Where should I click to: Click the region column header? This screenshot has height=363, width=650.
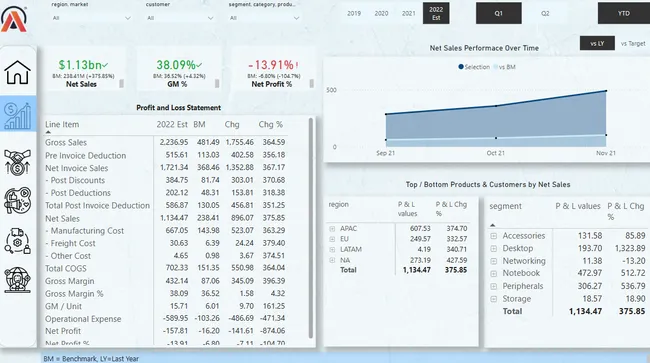tap(339, 204)
